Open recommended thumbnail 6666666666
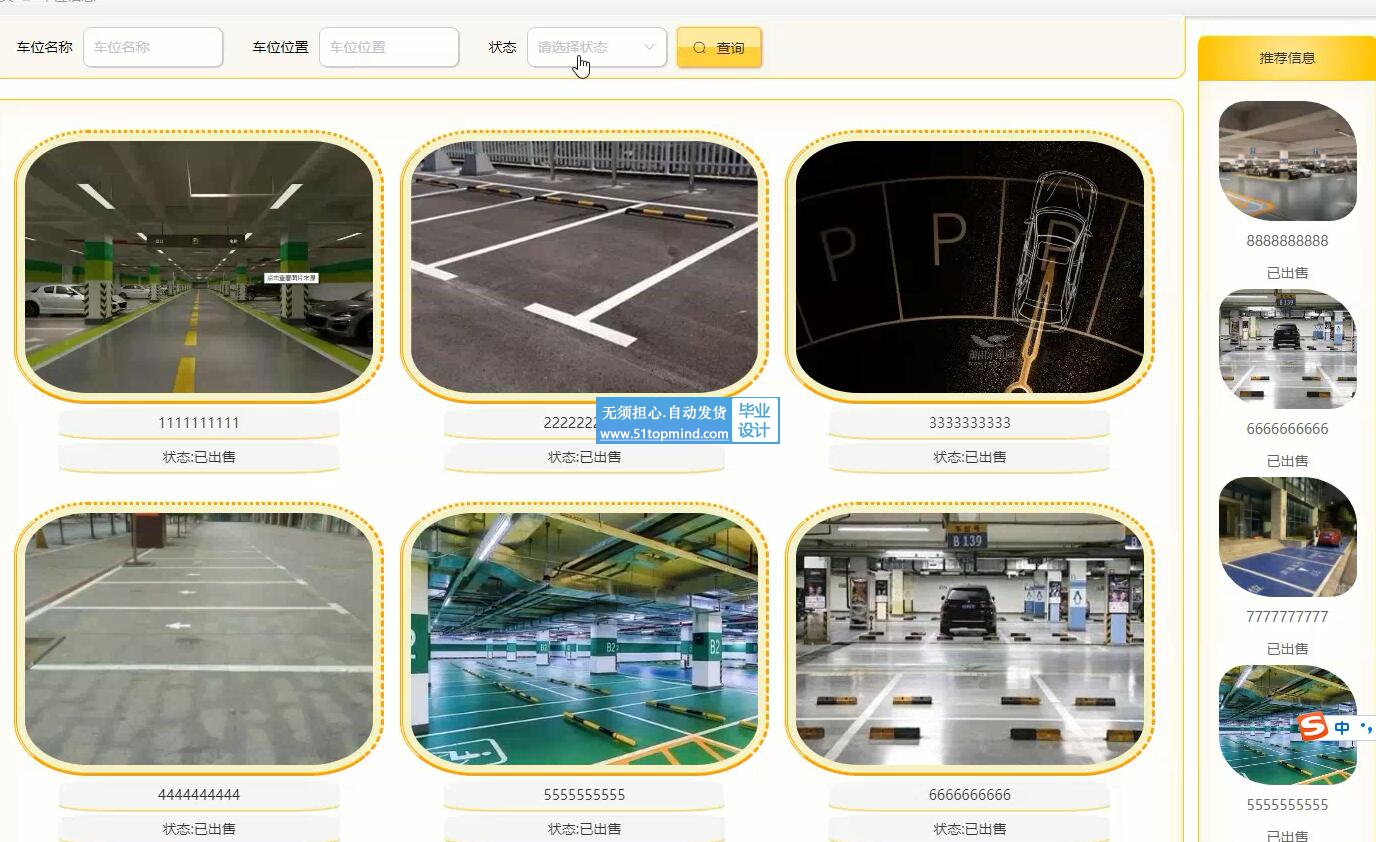The image size is (1376, 842). (1288, 349)
